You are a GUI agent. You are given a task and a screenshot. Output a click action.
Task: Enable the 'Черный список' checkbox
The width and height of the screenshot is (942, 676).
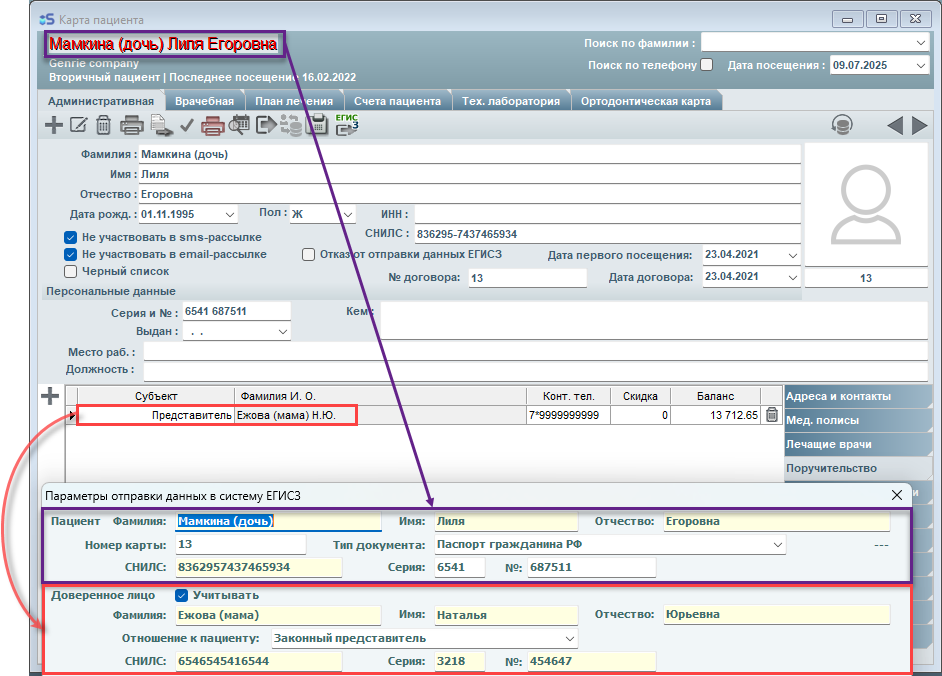[x=71, y=271]
